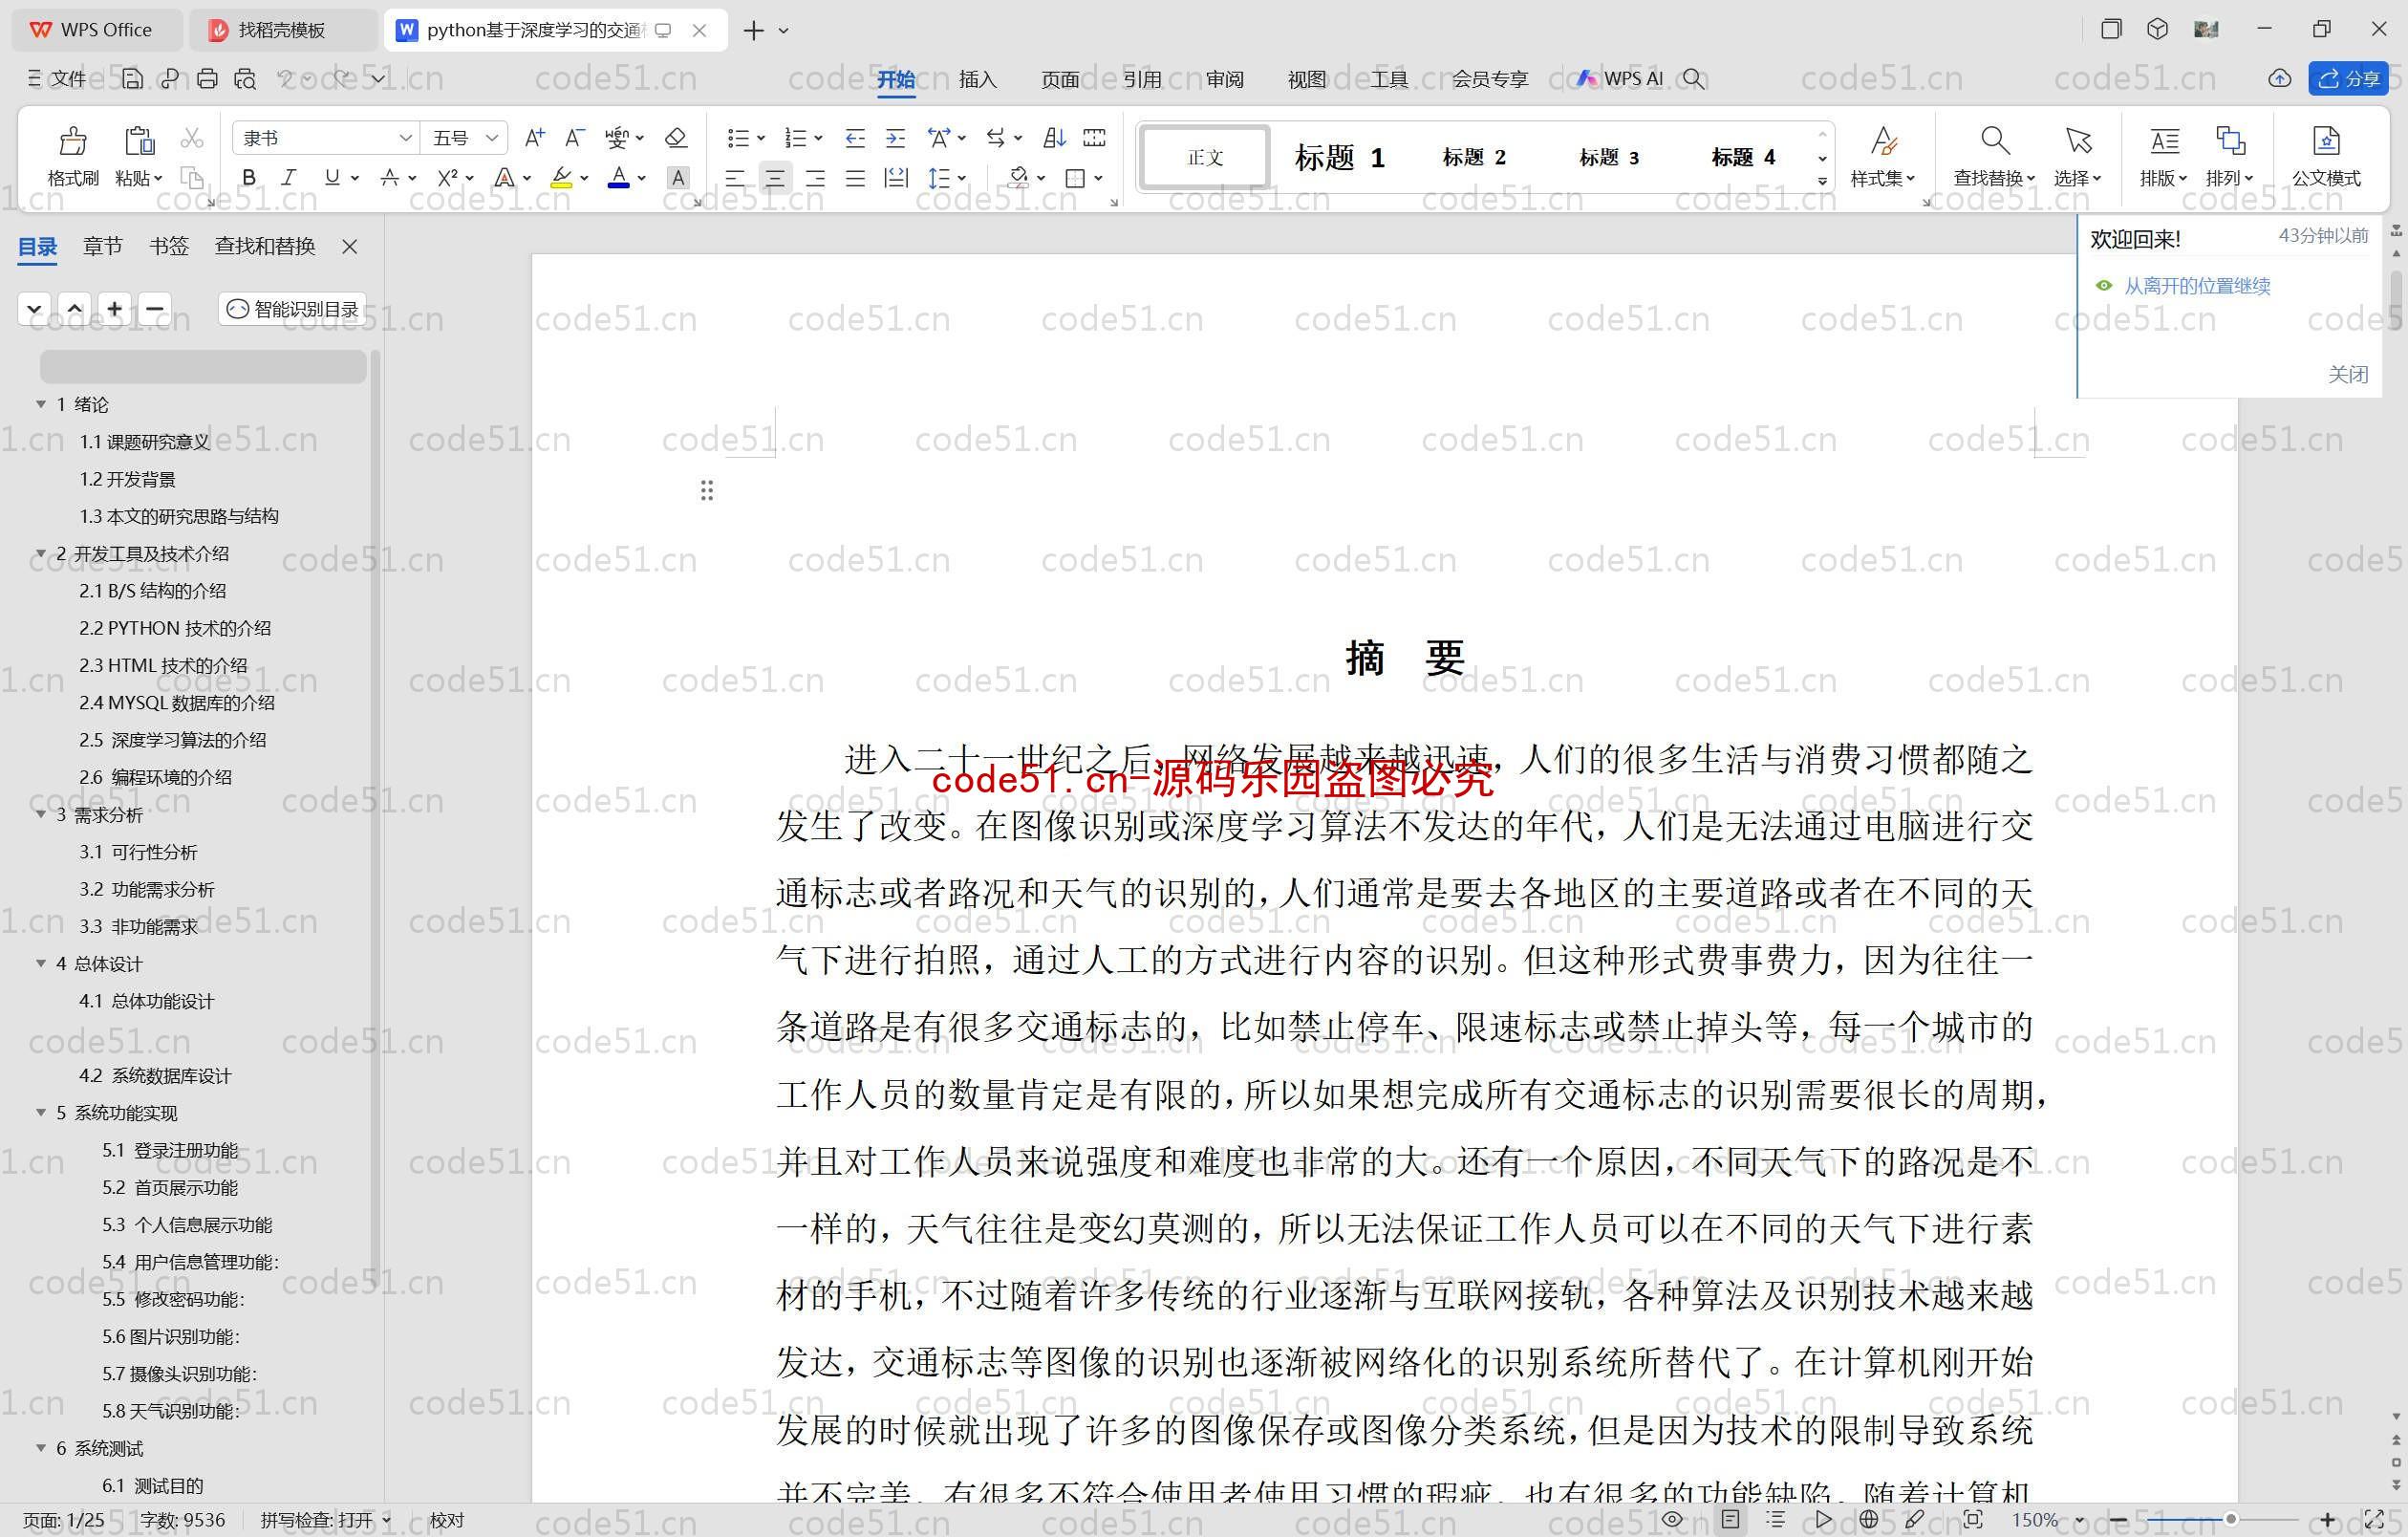Click the print icon in quick toolbar

tap(207, 78)
